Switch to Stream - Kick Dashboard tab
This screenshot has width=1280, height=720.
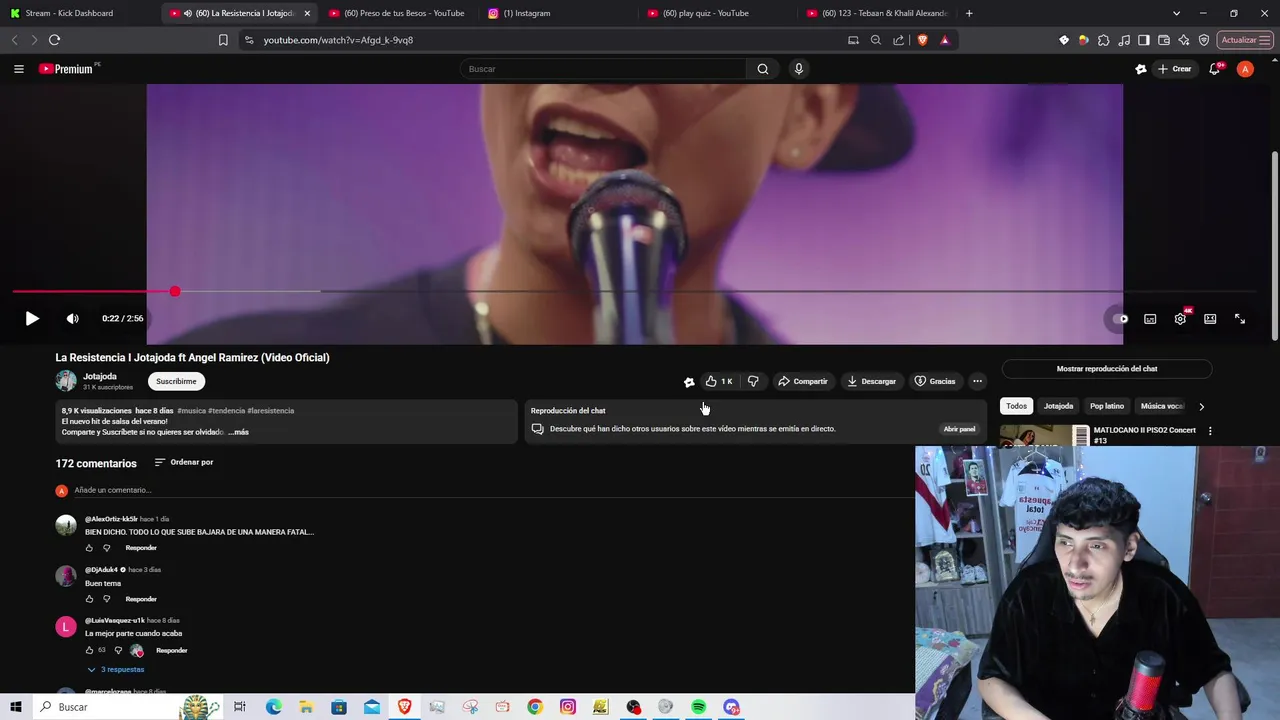click(x=80, y=13)
